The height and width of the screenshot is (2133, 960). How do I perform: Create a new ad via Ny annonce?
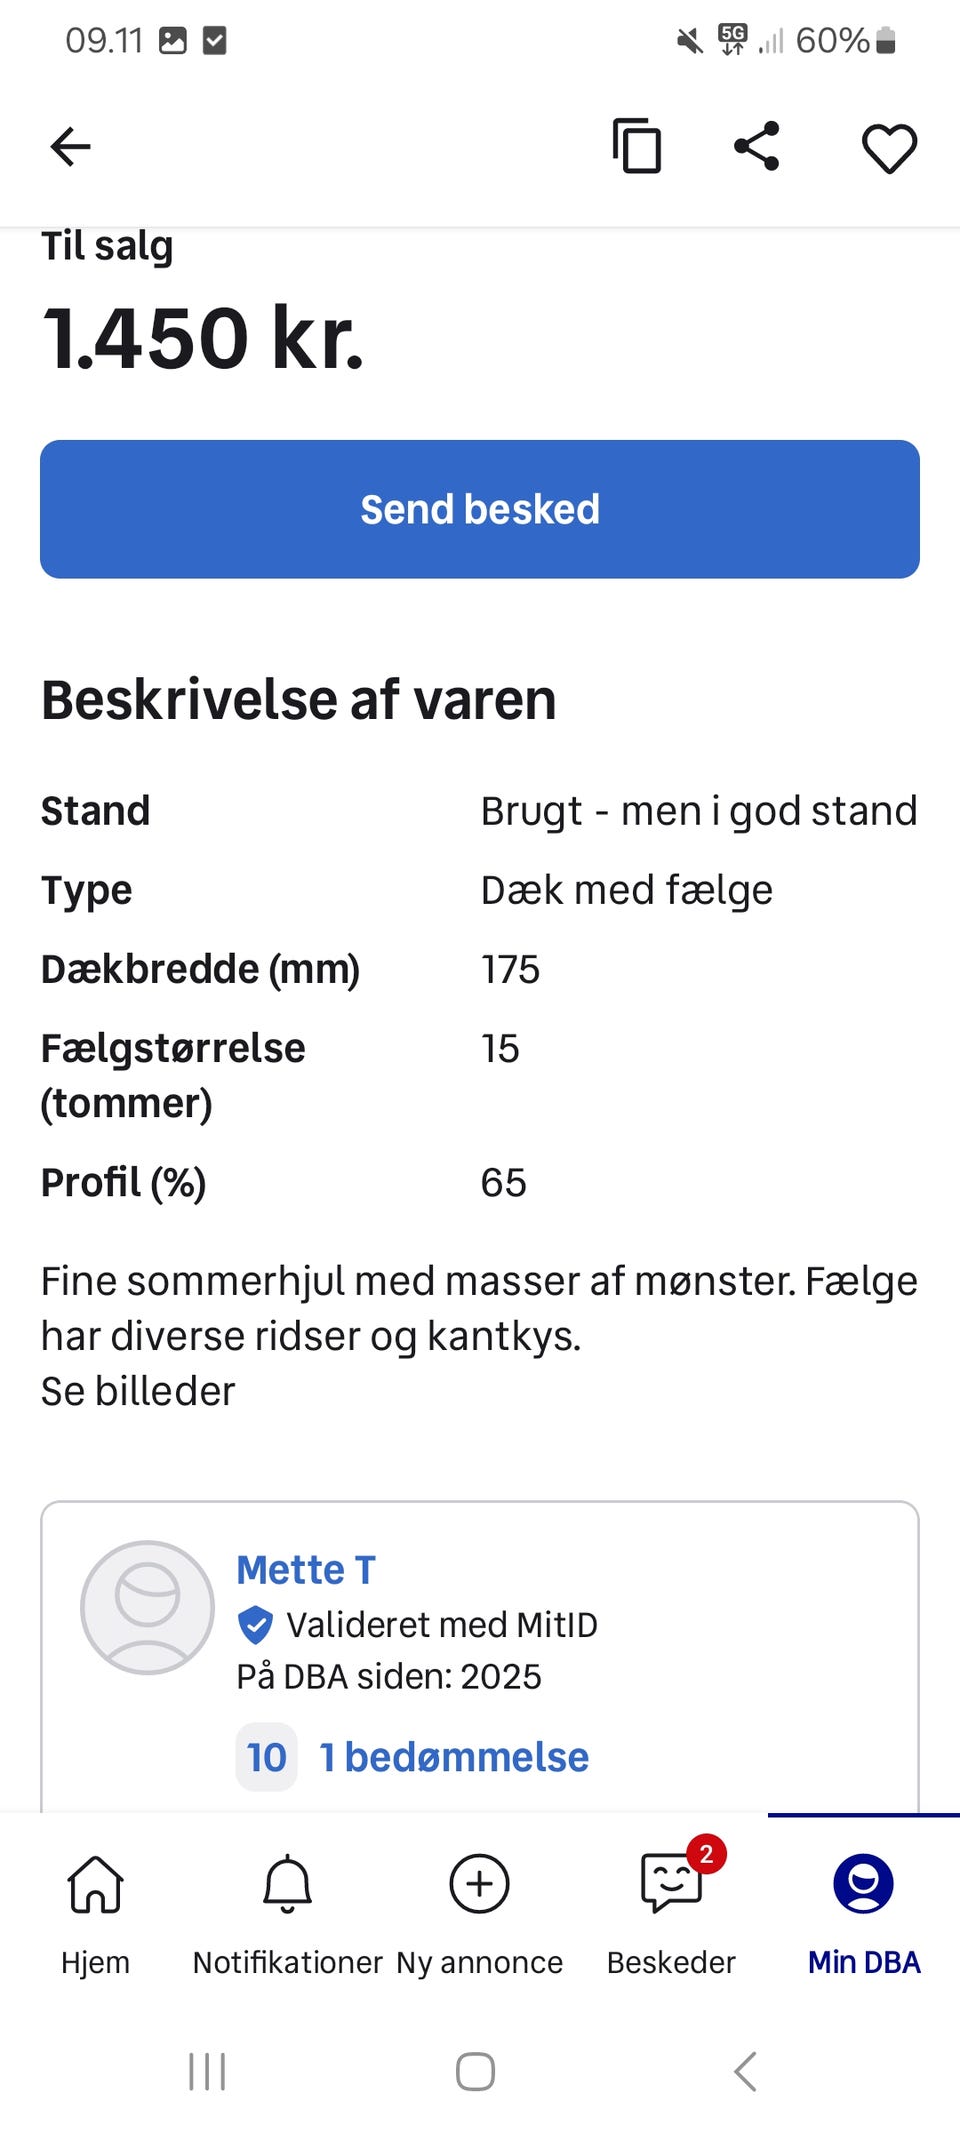click(x=480, y=1905)
